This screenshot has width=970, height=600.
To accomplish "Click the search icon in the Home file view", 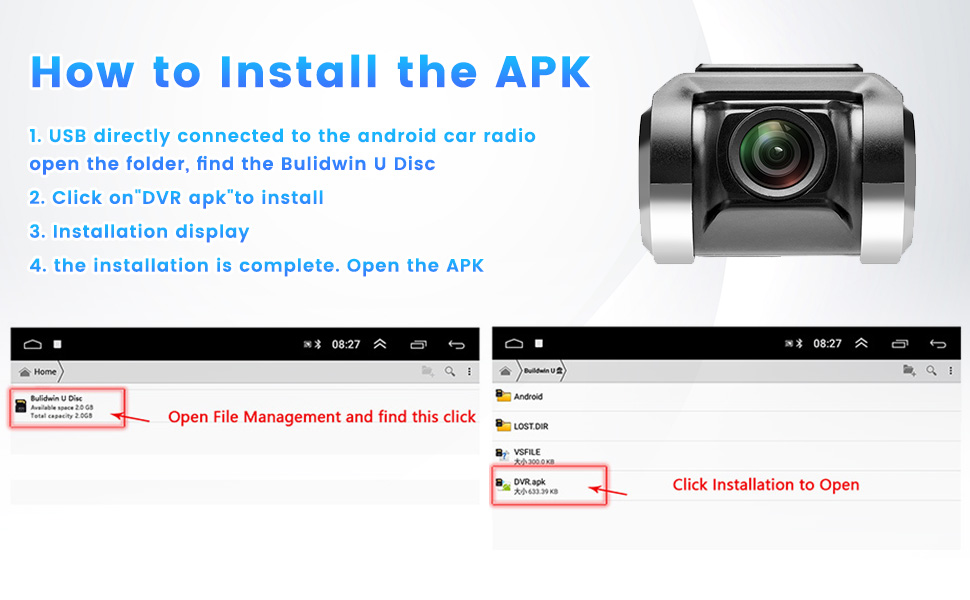I will 450,371.
